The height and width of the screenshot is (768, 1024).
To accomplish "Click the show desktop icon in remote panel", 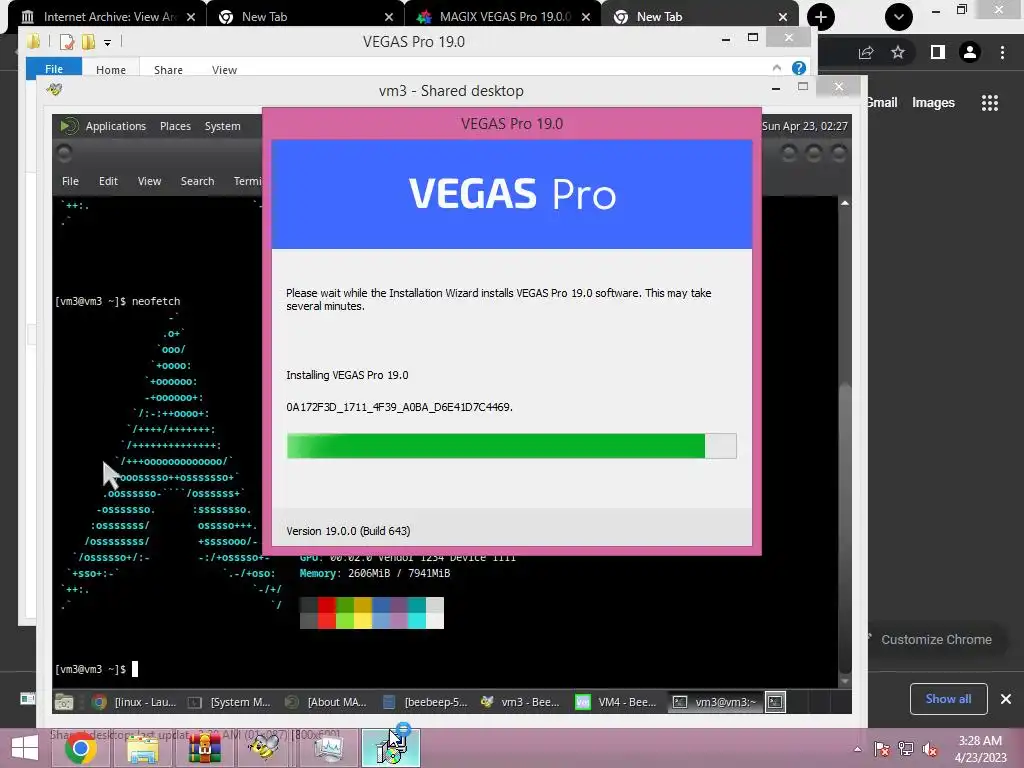I will click(x=64, y=702).
